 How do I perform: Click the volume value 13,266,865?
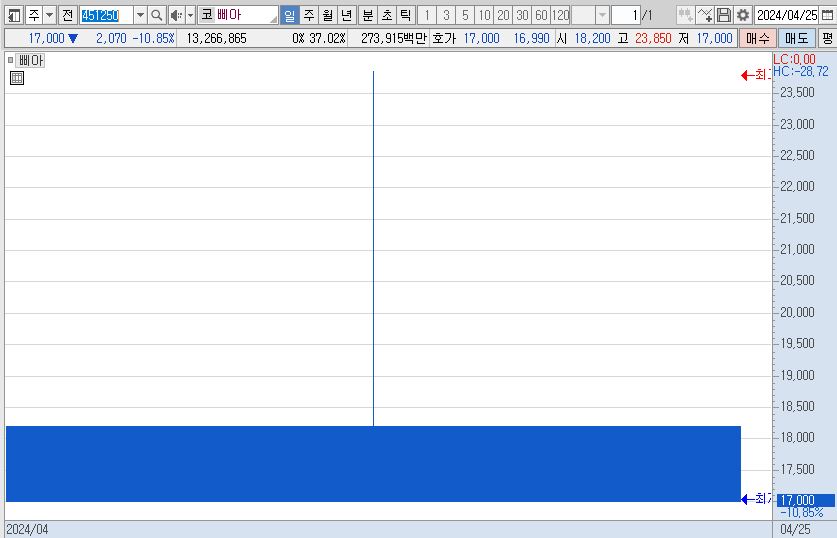click(x=216, y=38)
